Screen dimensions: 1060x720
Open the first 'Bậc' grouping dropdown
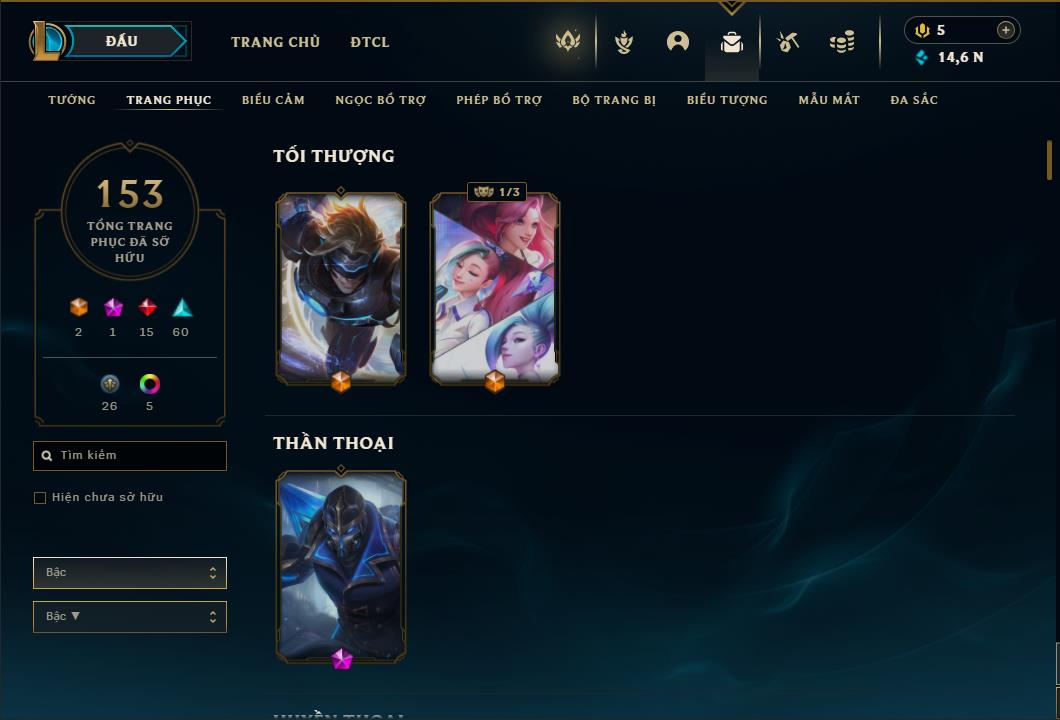(x=130, y=573)
